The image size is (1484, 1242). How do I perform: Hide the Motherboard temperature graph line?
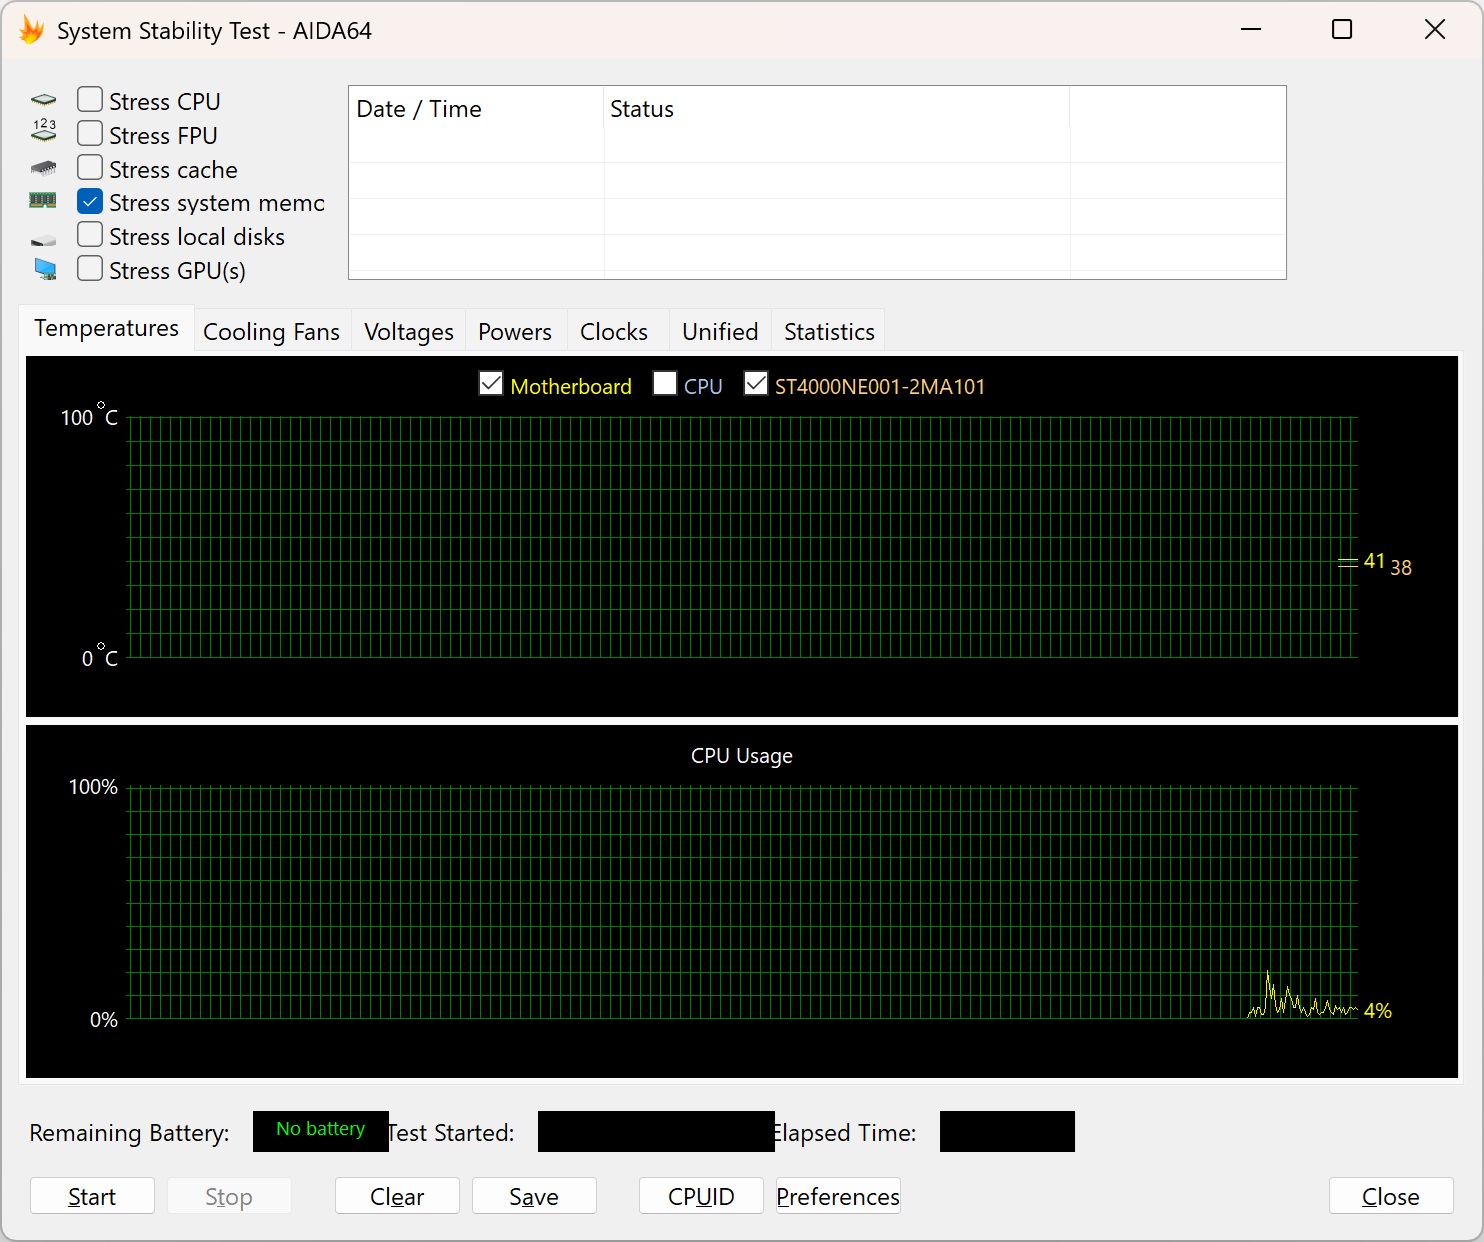point(491,383)
